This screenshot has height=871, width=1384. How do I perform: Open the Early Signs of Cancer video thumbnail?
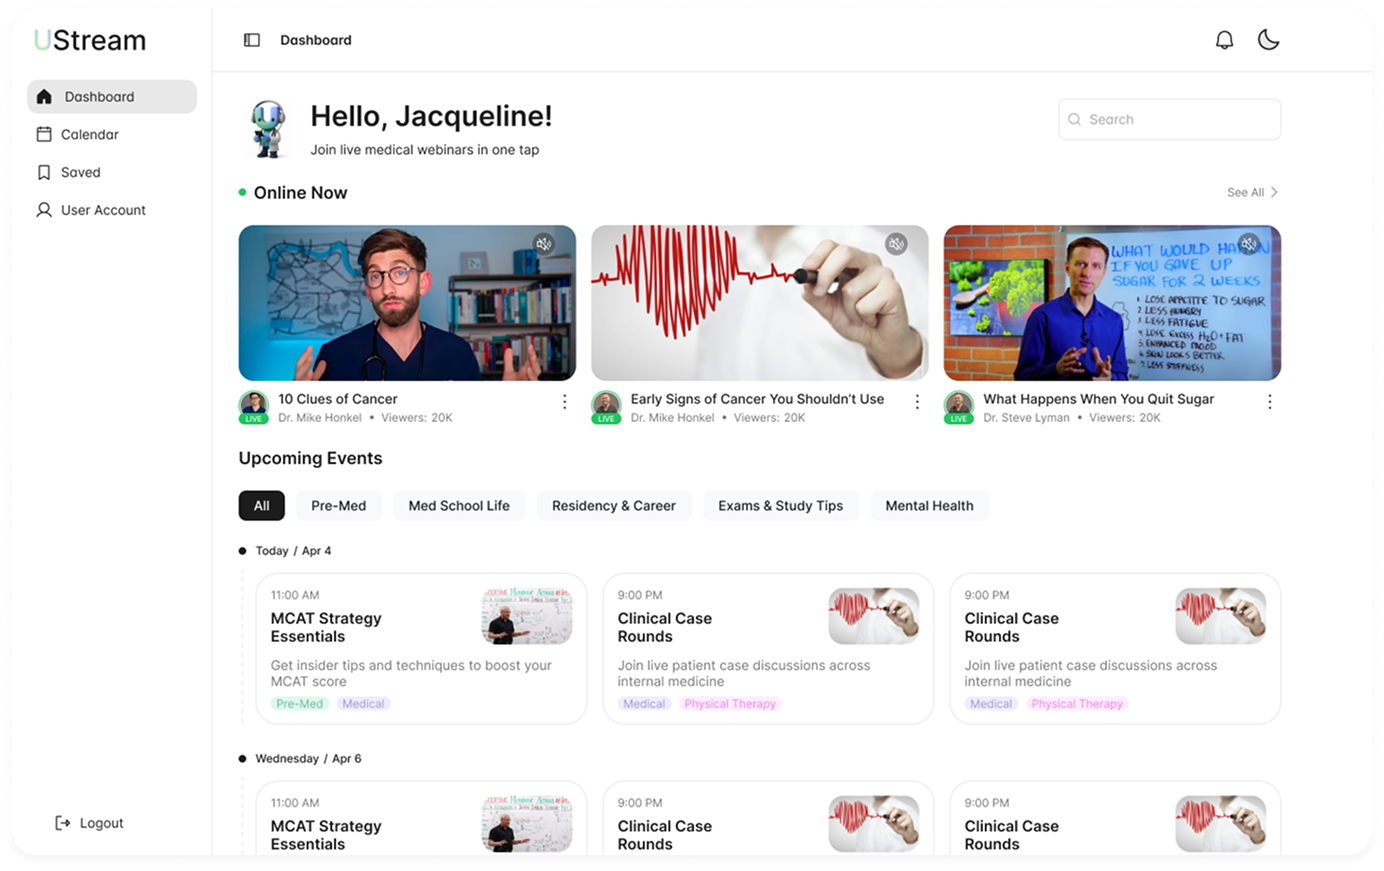[x=759, y=302]
